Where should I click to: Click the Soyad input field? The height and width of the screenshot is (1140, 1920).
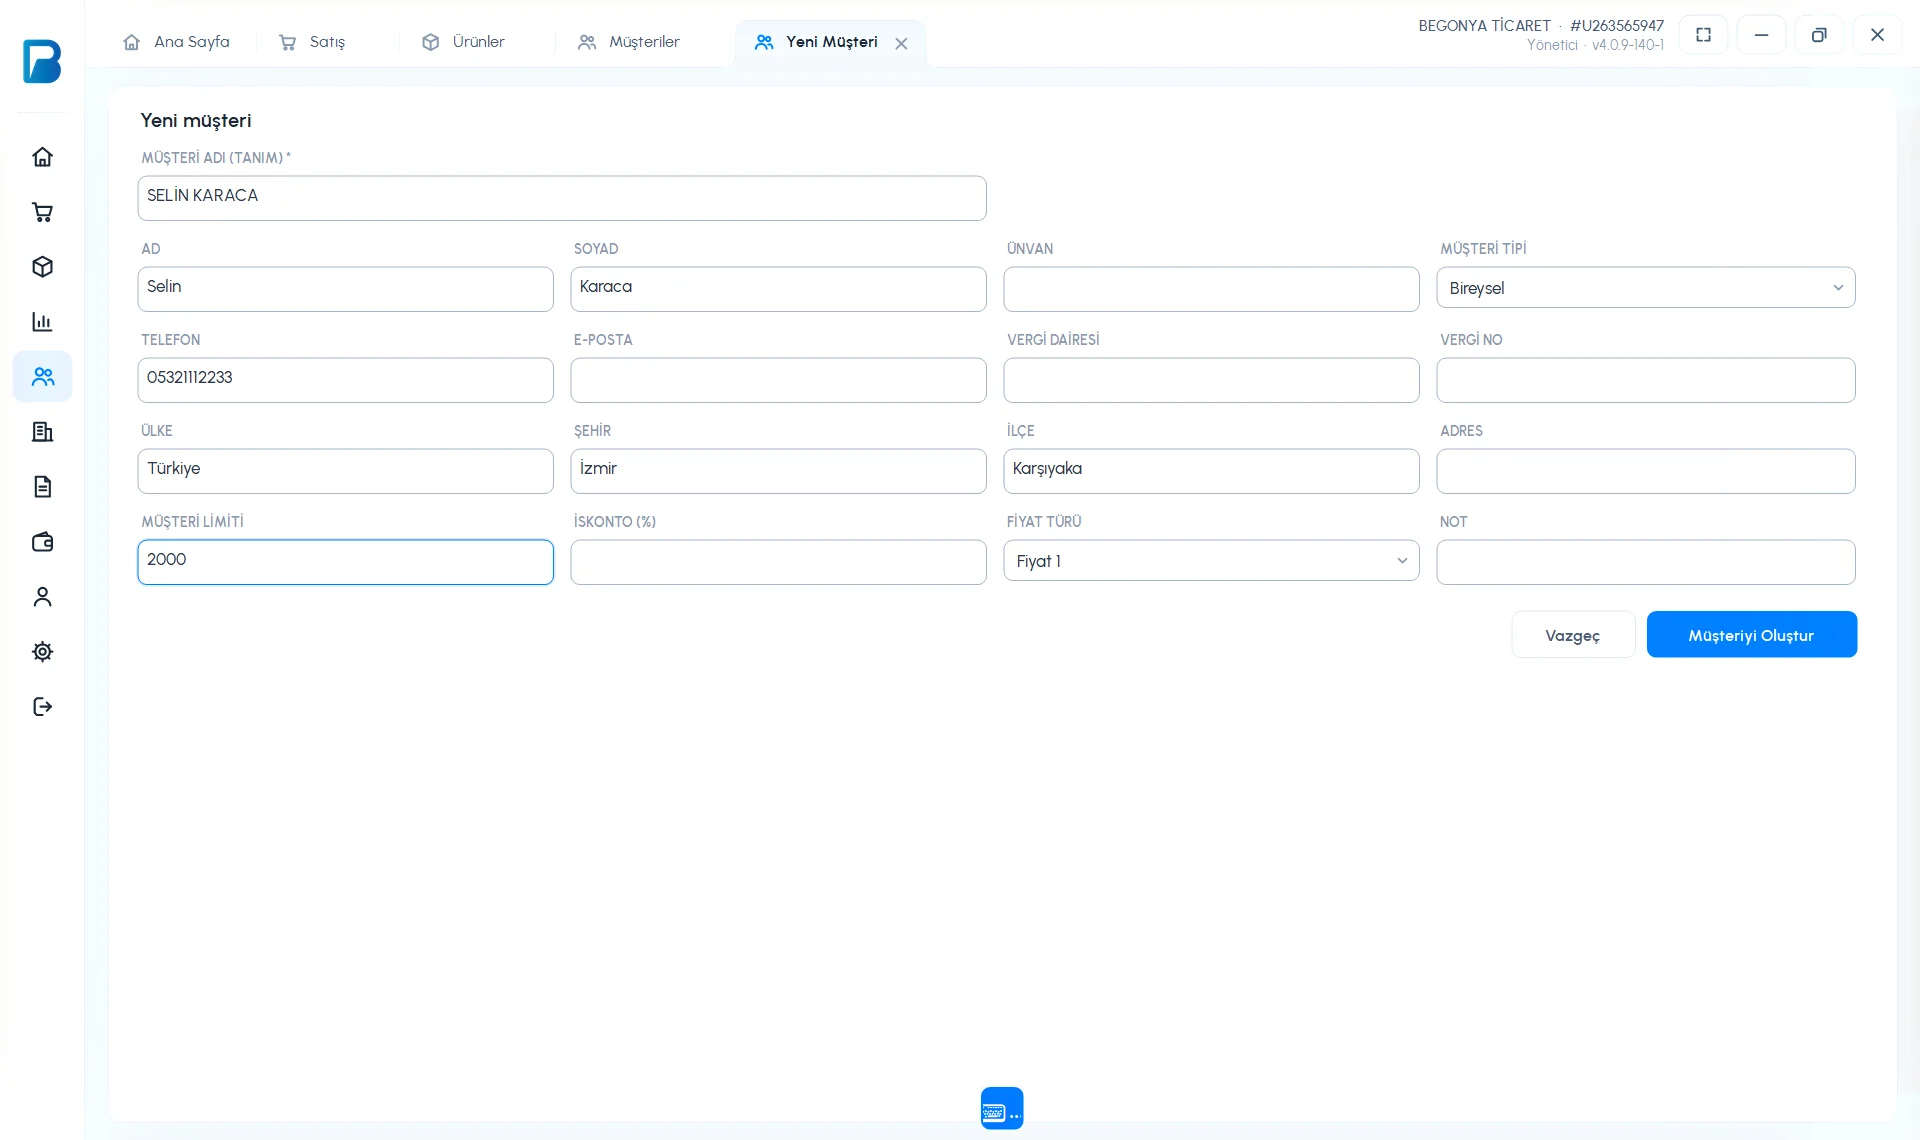pyautogui.click(x=778, y=289)
